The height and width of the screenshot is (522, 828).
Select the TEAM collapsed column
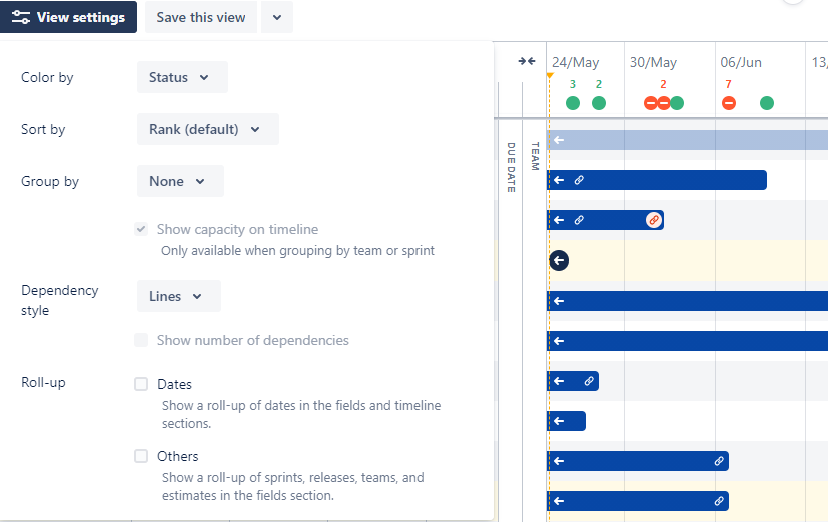535,156
